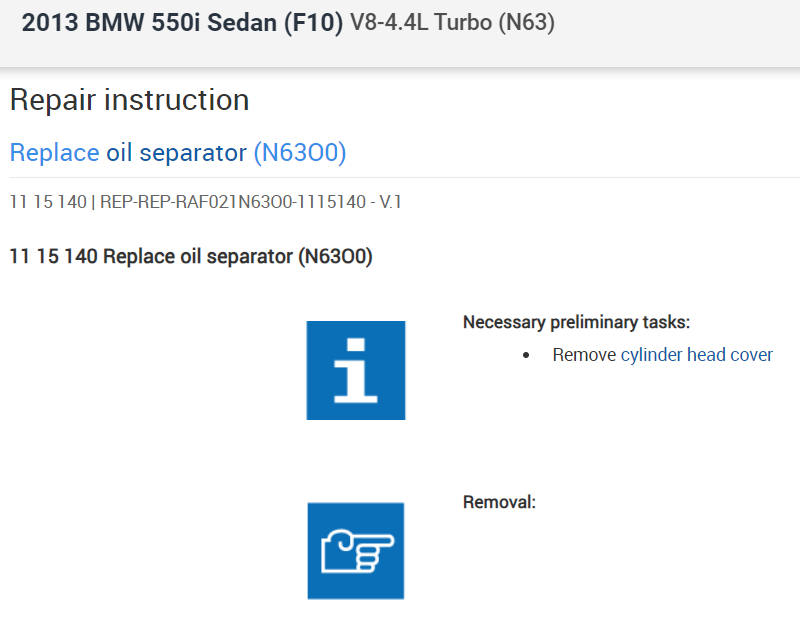Image resolution: width=800 pixels, height=641 pixels.
Task: Click the 'Repair instruction' heading
Action: point(129,100)
